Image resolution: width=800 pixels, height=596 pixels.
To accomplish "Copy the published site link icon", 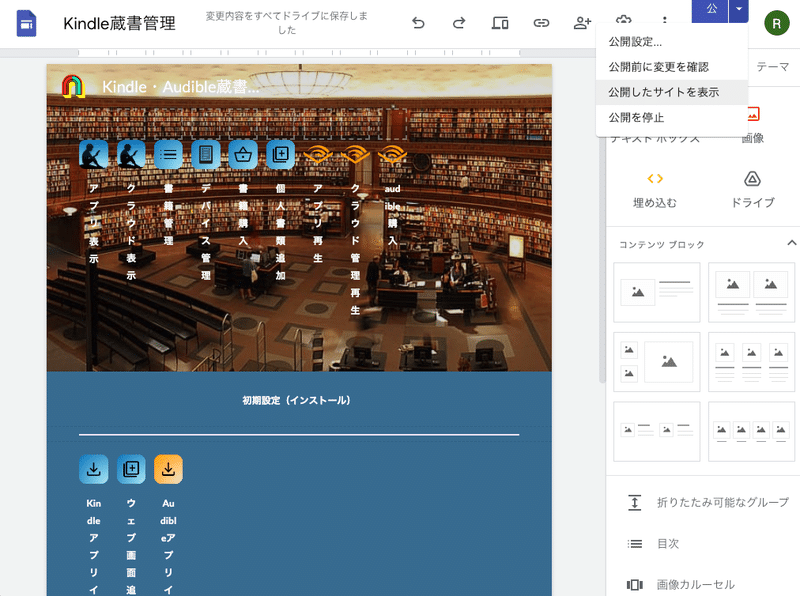I will coord(541,23).
